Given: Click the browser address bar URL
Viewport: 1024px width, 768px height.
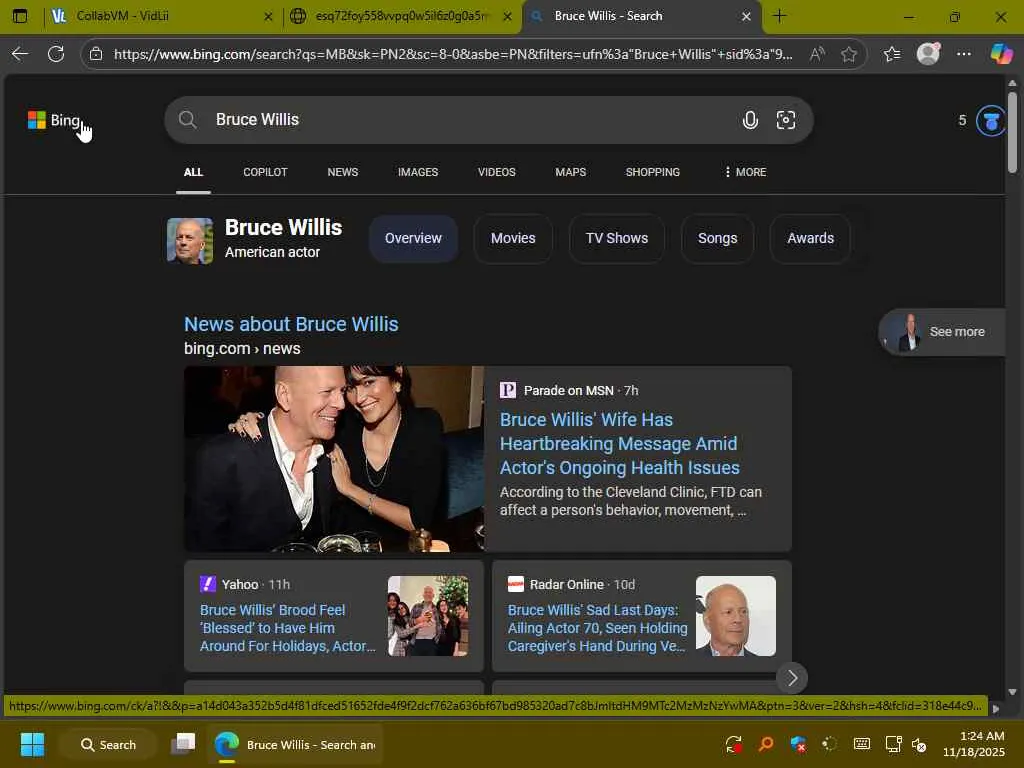Looking at the screenshot, I should 453,54.
